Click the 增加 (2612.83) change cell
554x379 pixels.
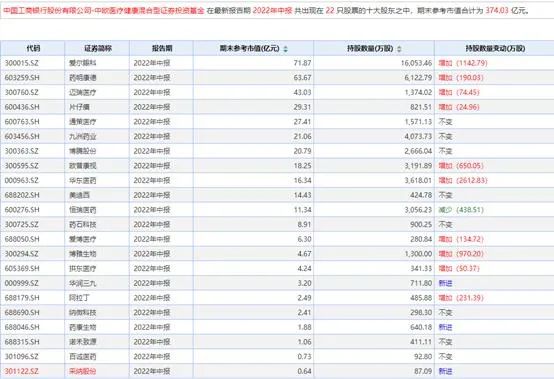tap(463, 180)
